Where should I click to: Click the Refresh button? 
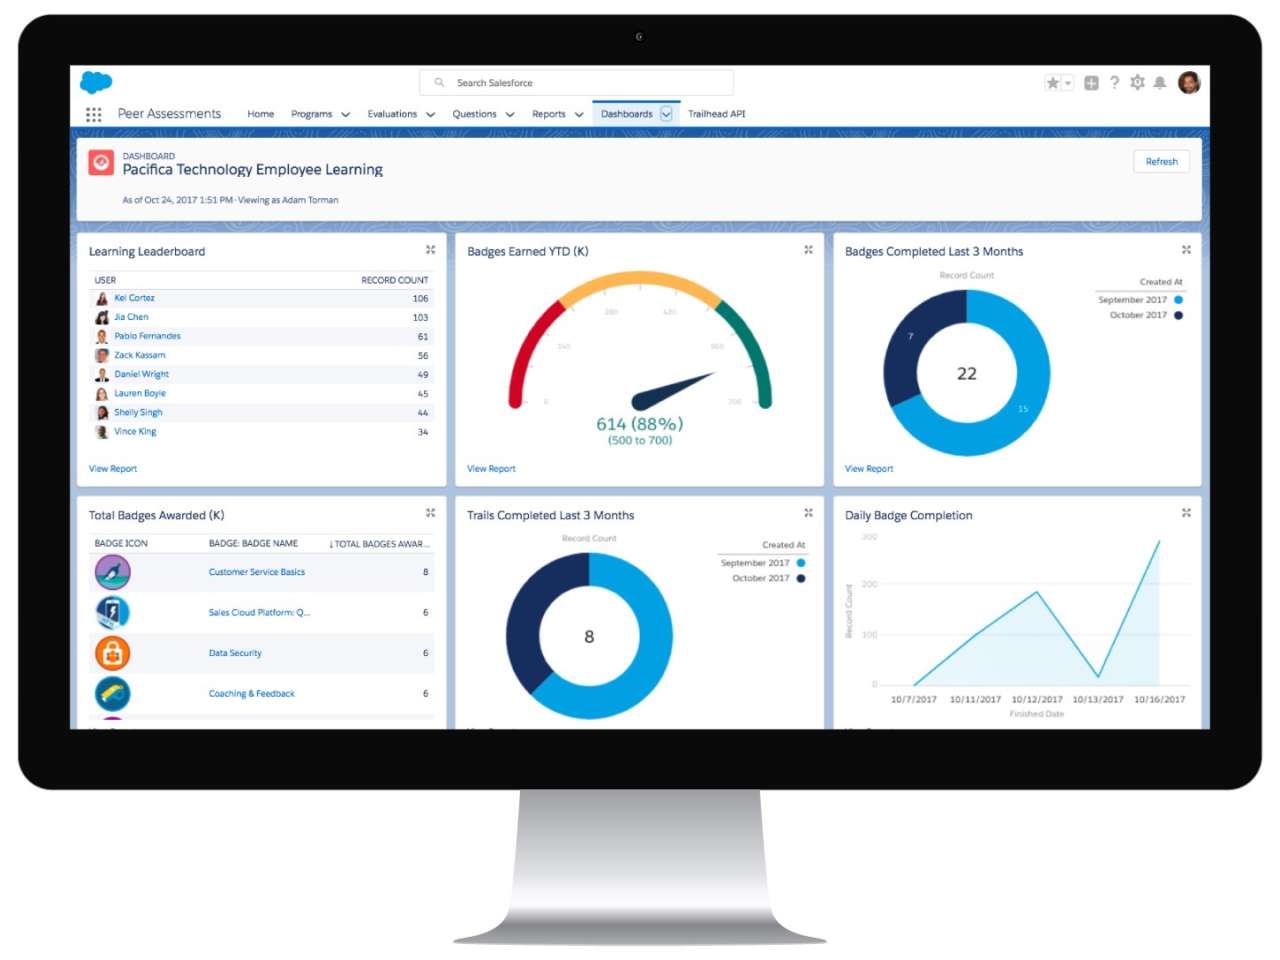click(1162, 162)
